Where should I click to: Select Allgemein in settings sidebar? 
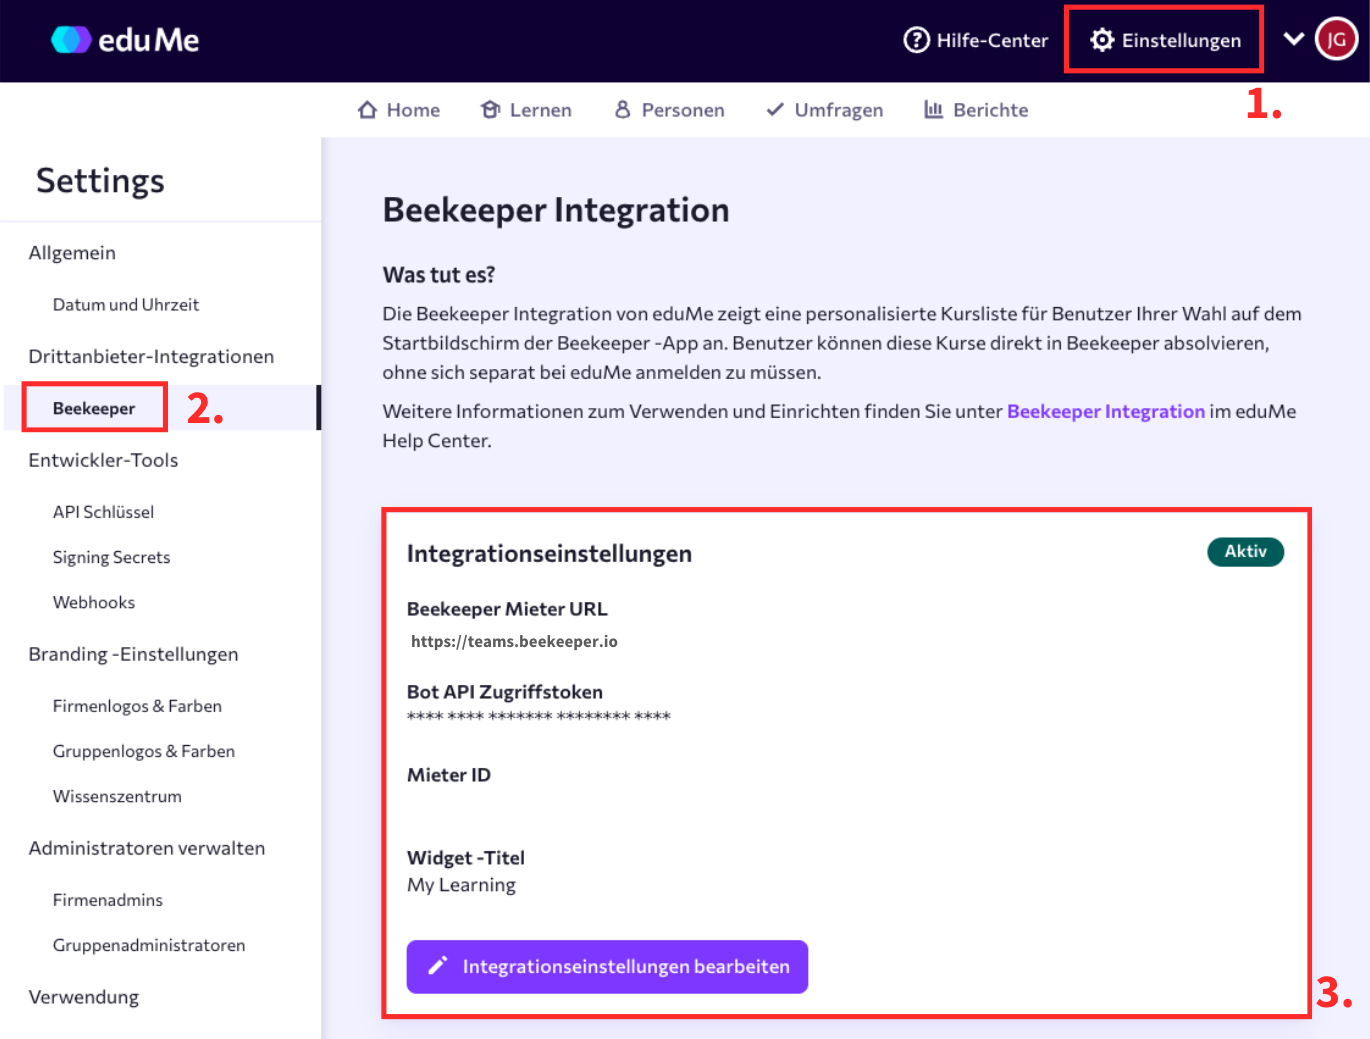[72, 253]
